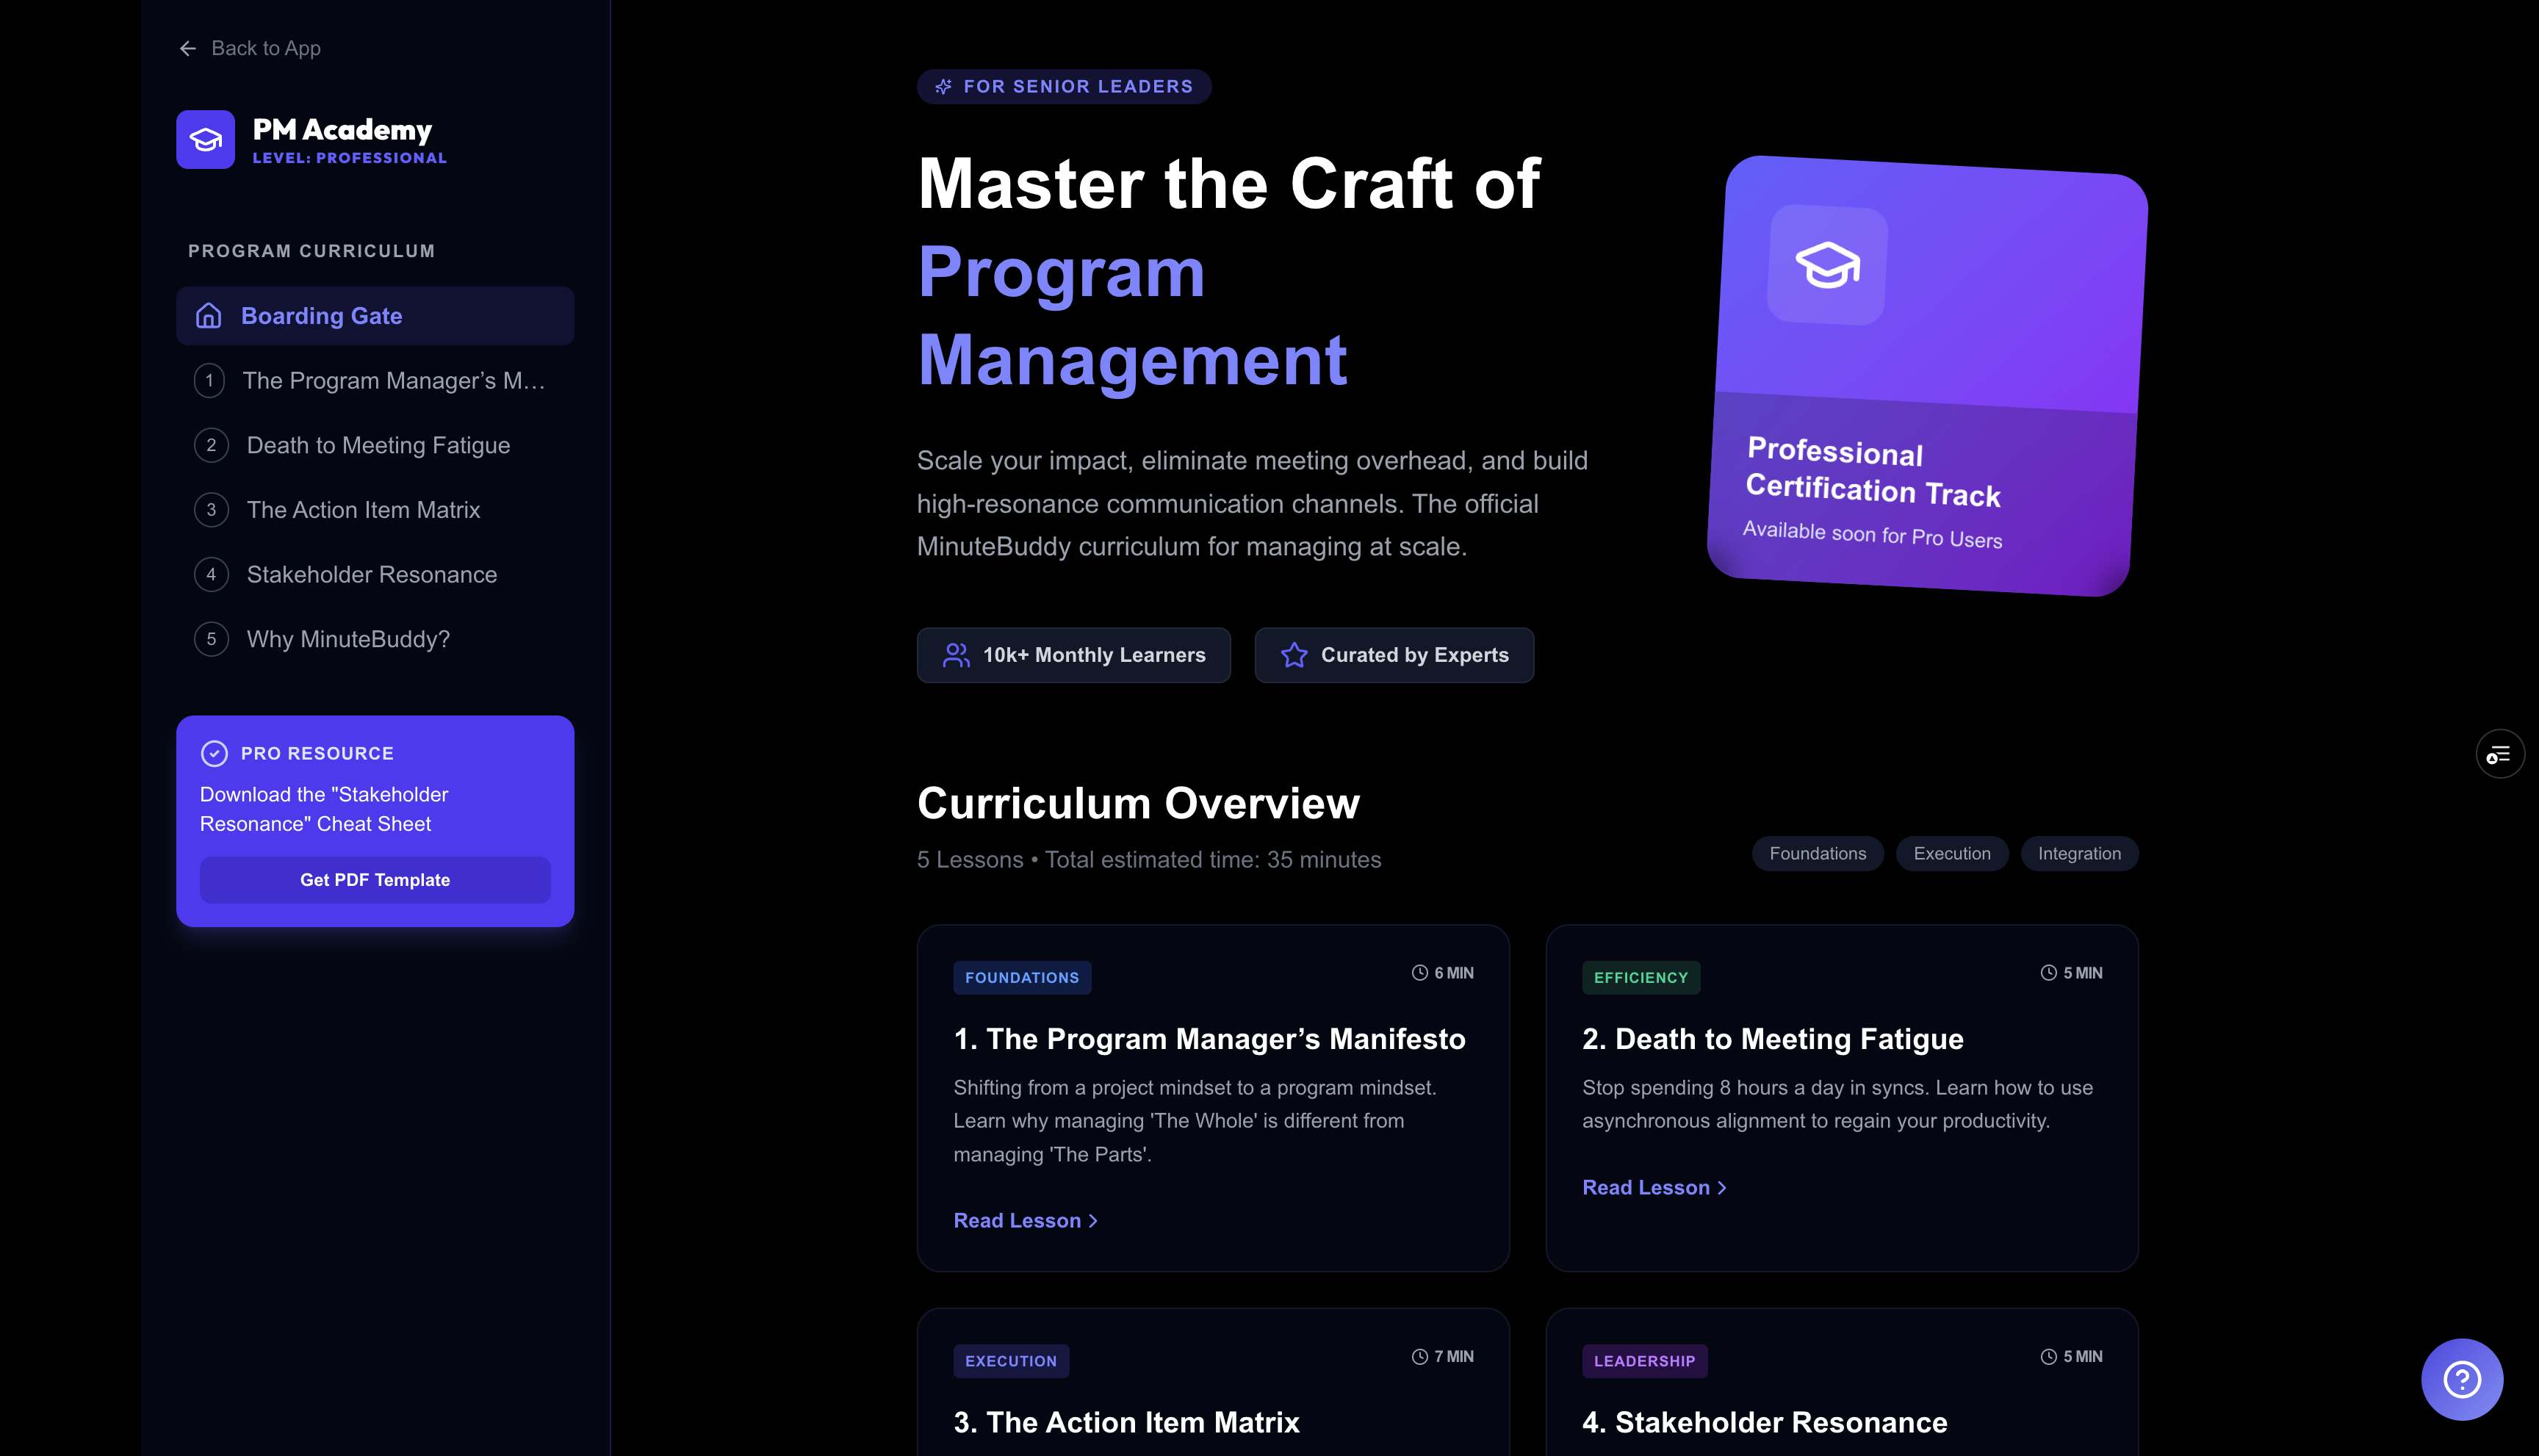The image size is (2539, 1456).
Task: Click the PM Academy graduation cap logo
Action: point(205,140)
